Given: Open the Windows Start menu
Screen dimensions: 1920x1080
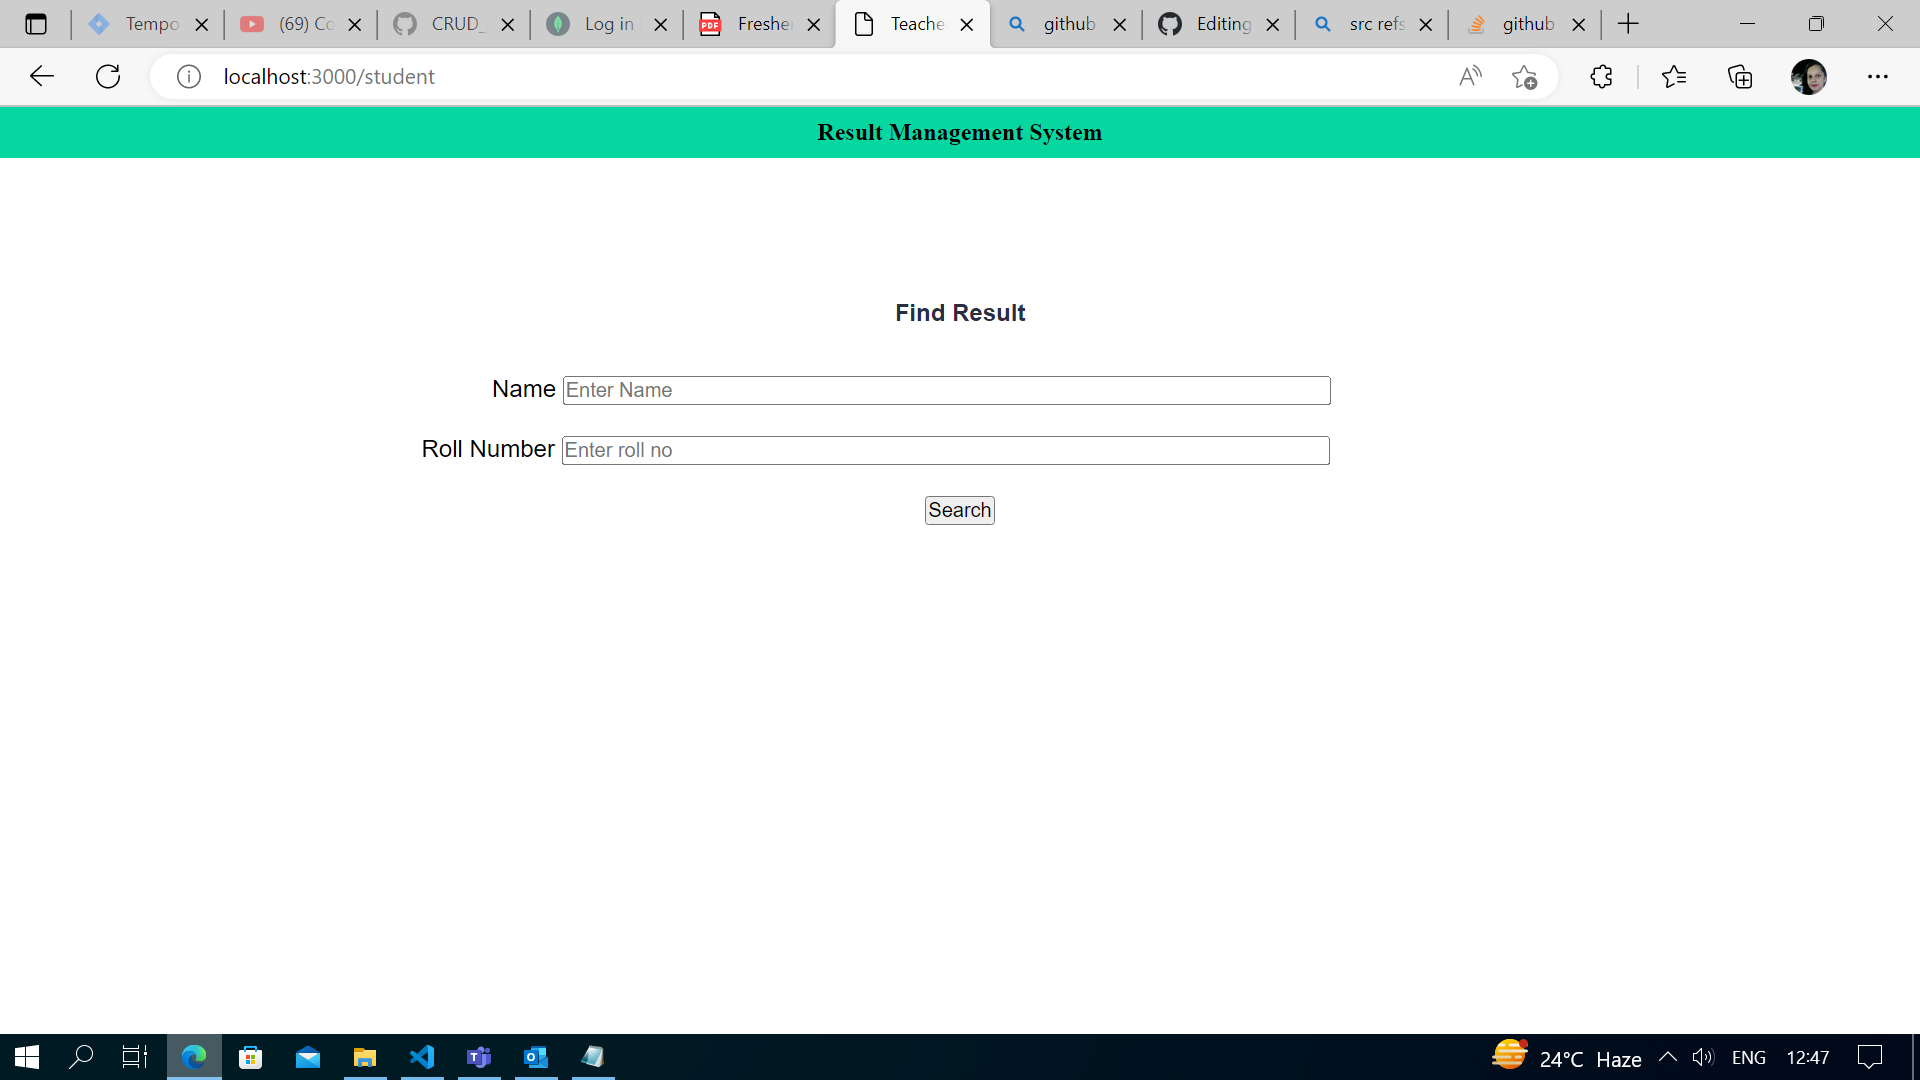Looking at the screenshot, I should 25,1057.
